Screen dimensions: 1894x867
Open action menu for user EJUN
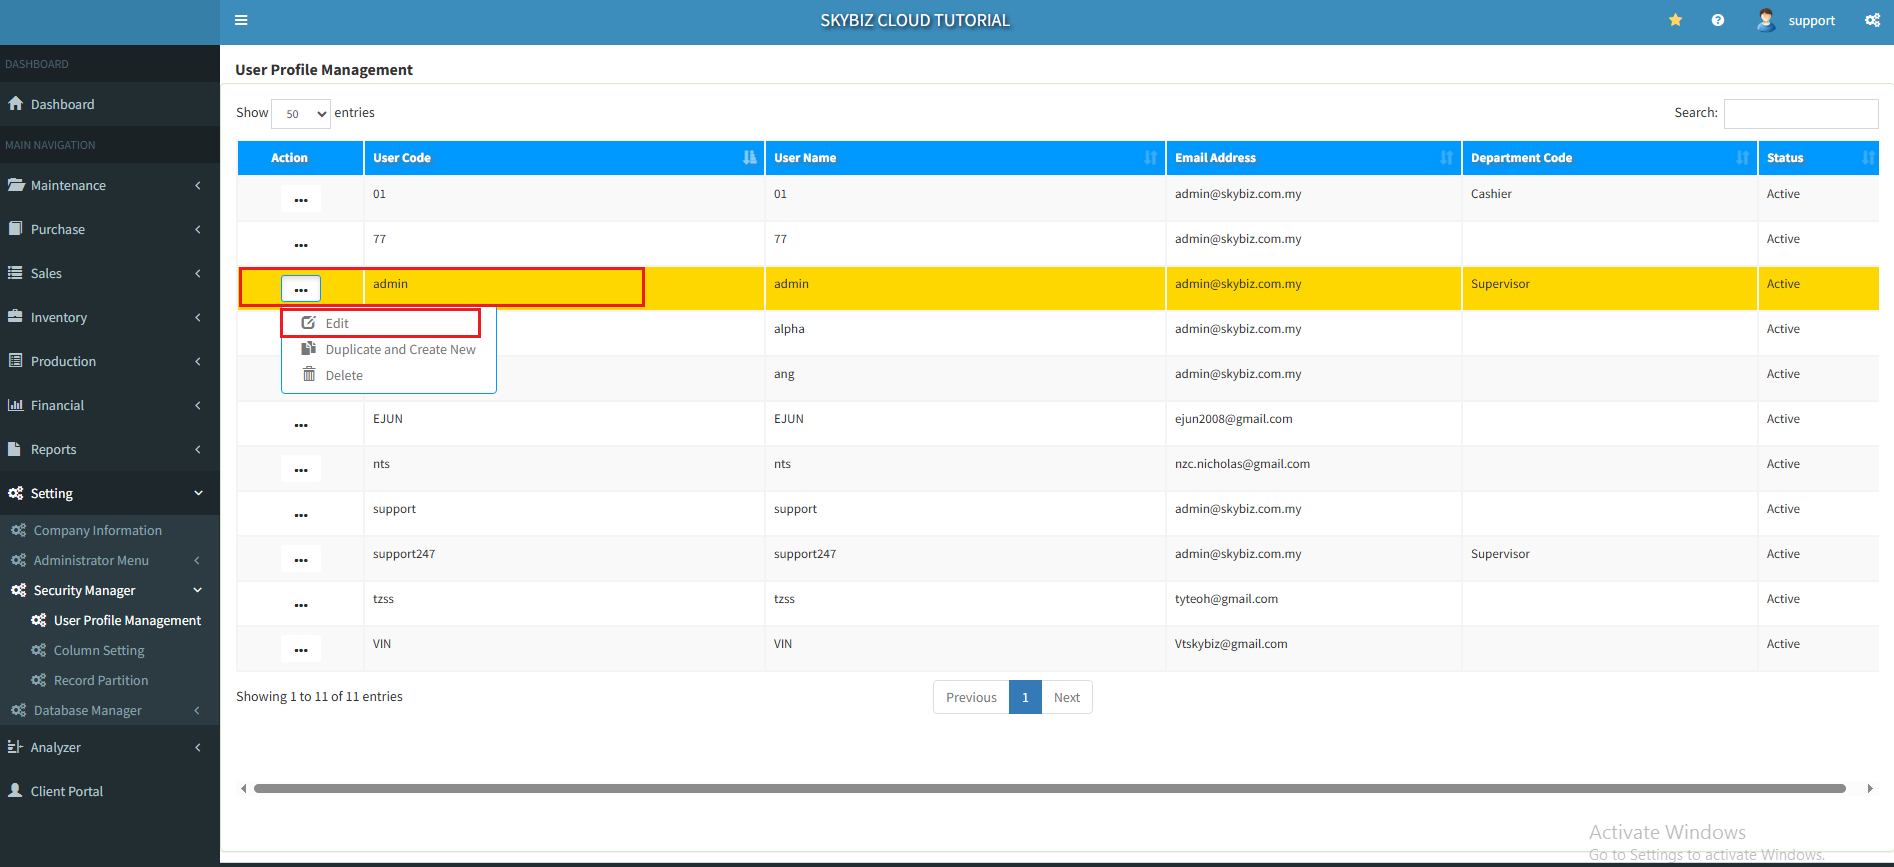[x=301, y=425]
